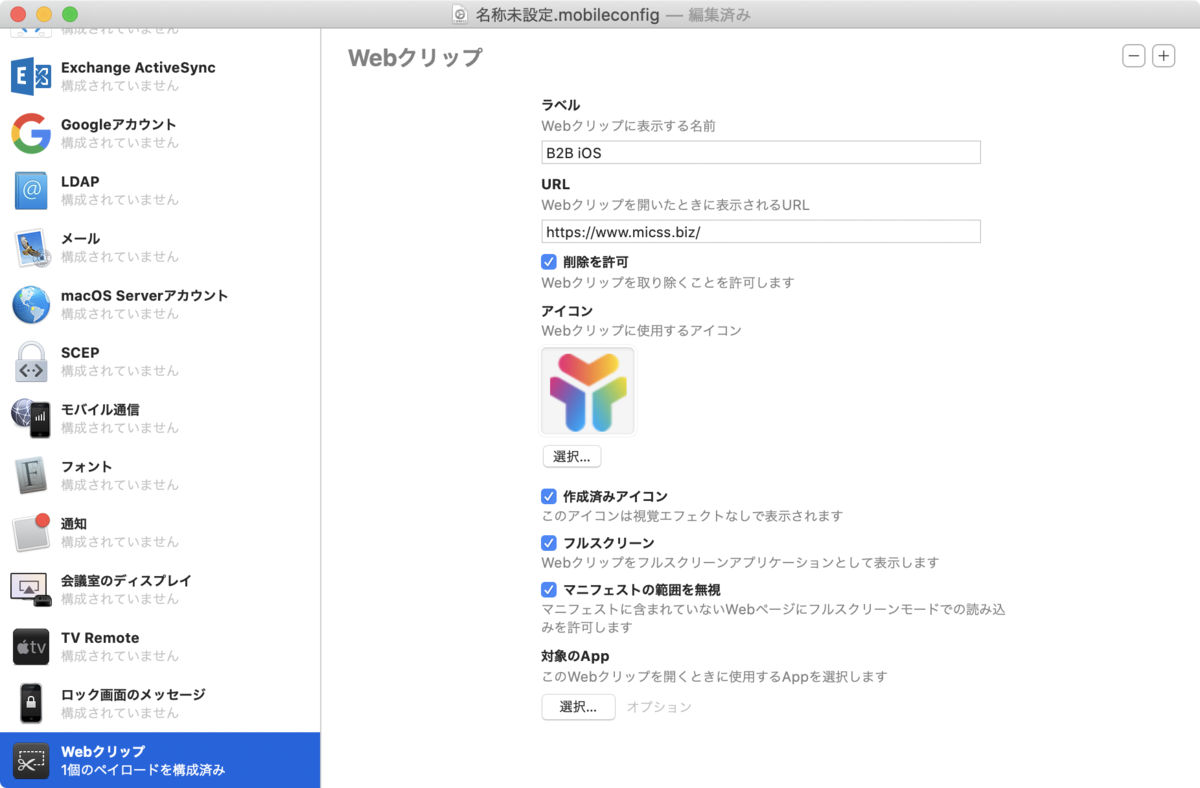Click the icon 選択... button
The height and width of the screenshot is (788, 1200).
572,456
